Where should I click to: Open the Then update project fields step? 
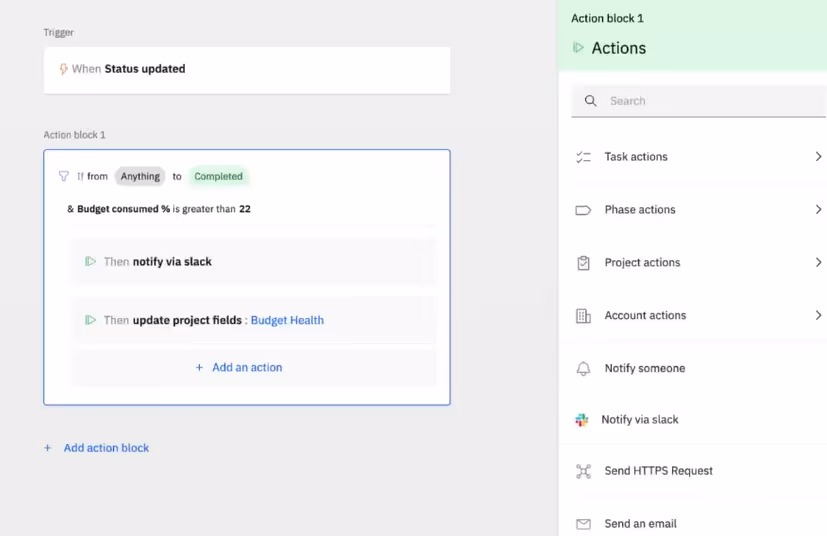(x=253, y=320)
